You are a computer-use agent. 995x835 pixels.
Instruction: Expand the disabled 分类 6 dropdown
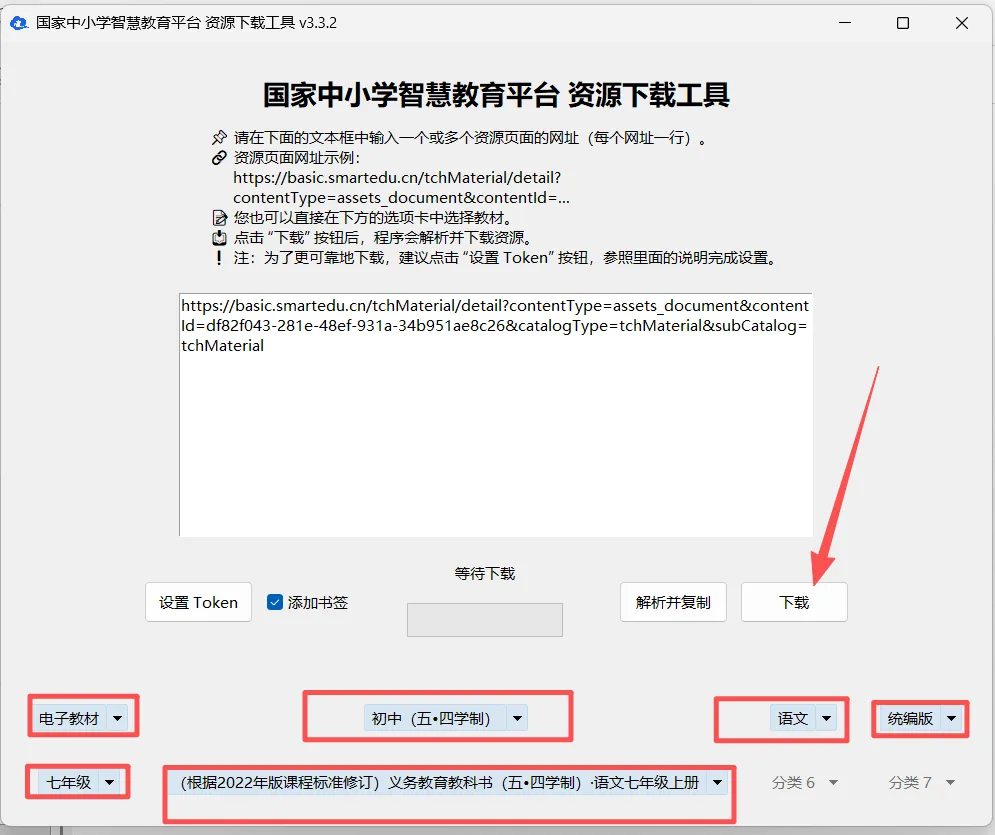click(x=805, y=782)
